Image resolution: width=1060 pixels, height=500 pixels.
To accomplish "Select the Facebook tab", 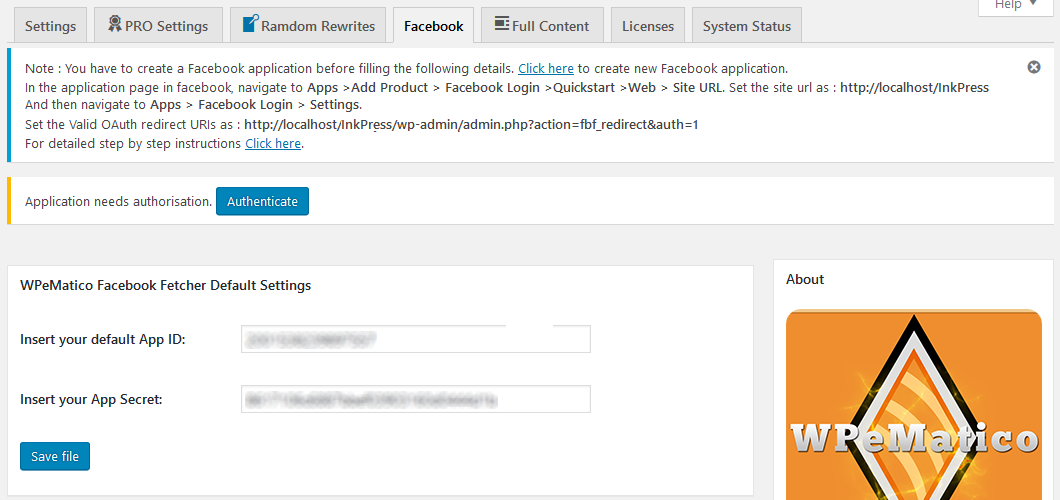I will (x=433, y=26).
